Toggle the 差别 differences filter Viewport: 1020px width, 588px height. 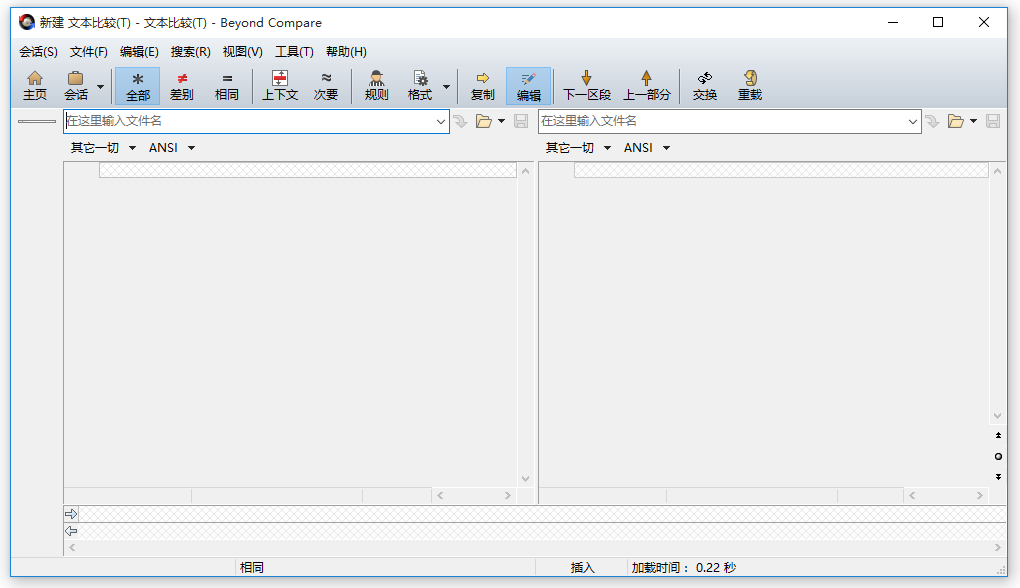pos(181,86)
